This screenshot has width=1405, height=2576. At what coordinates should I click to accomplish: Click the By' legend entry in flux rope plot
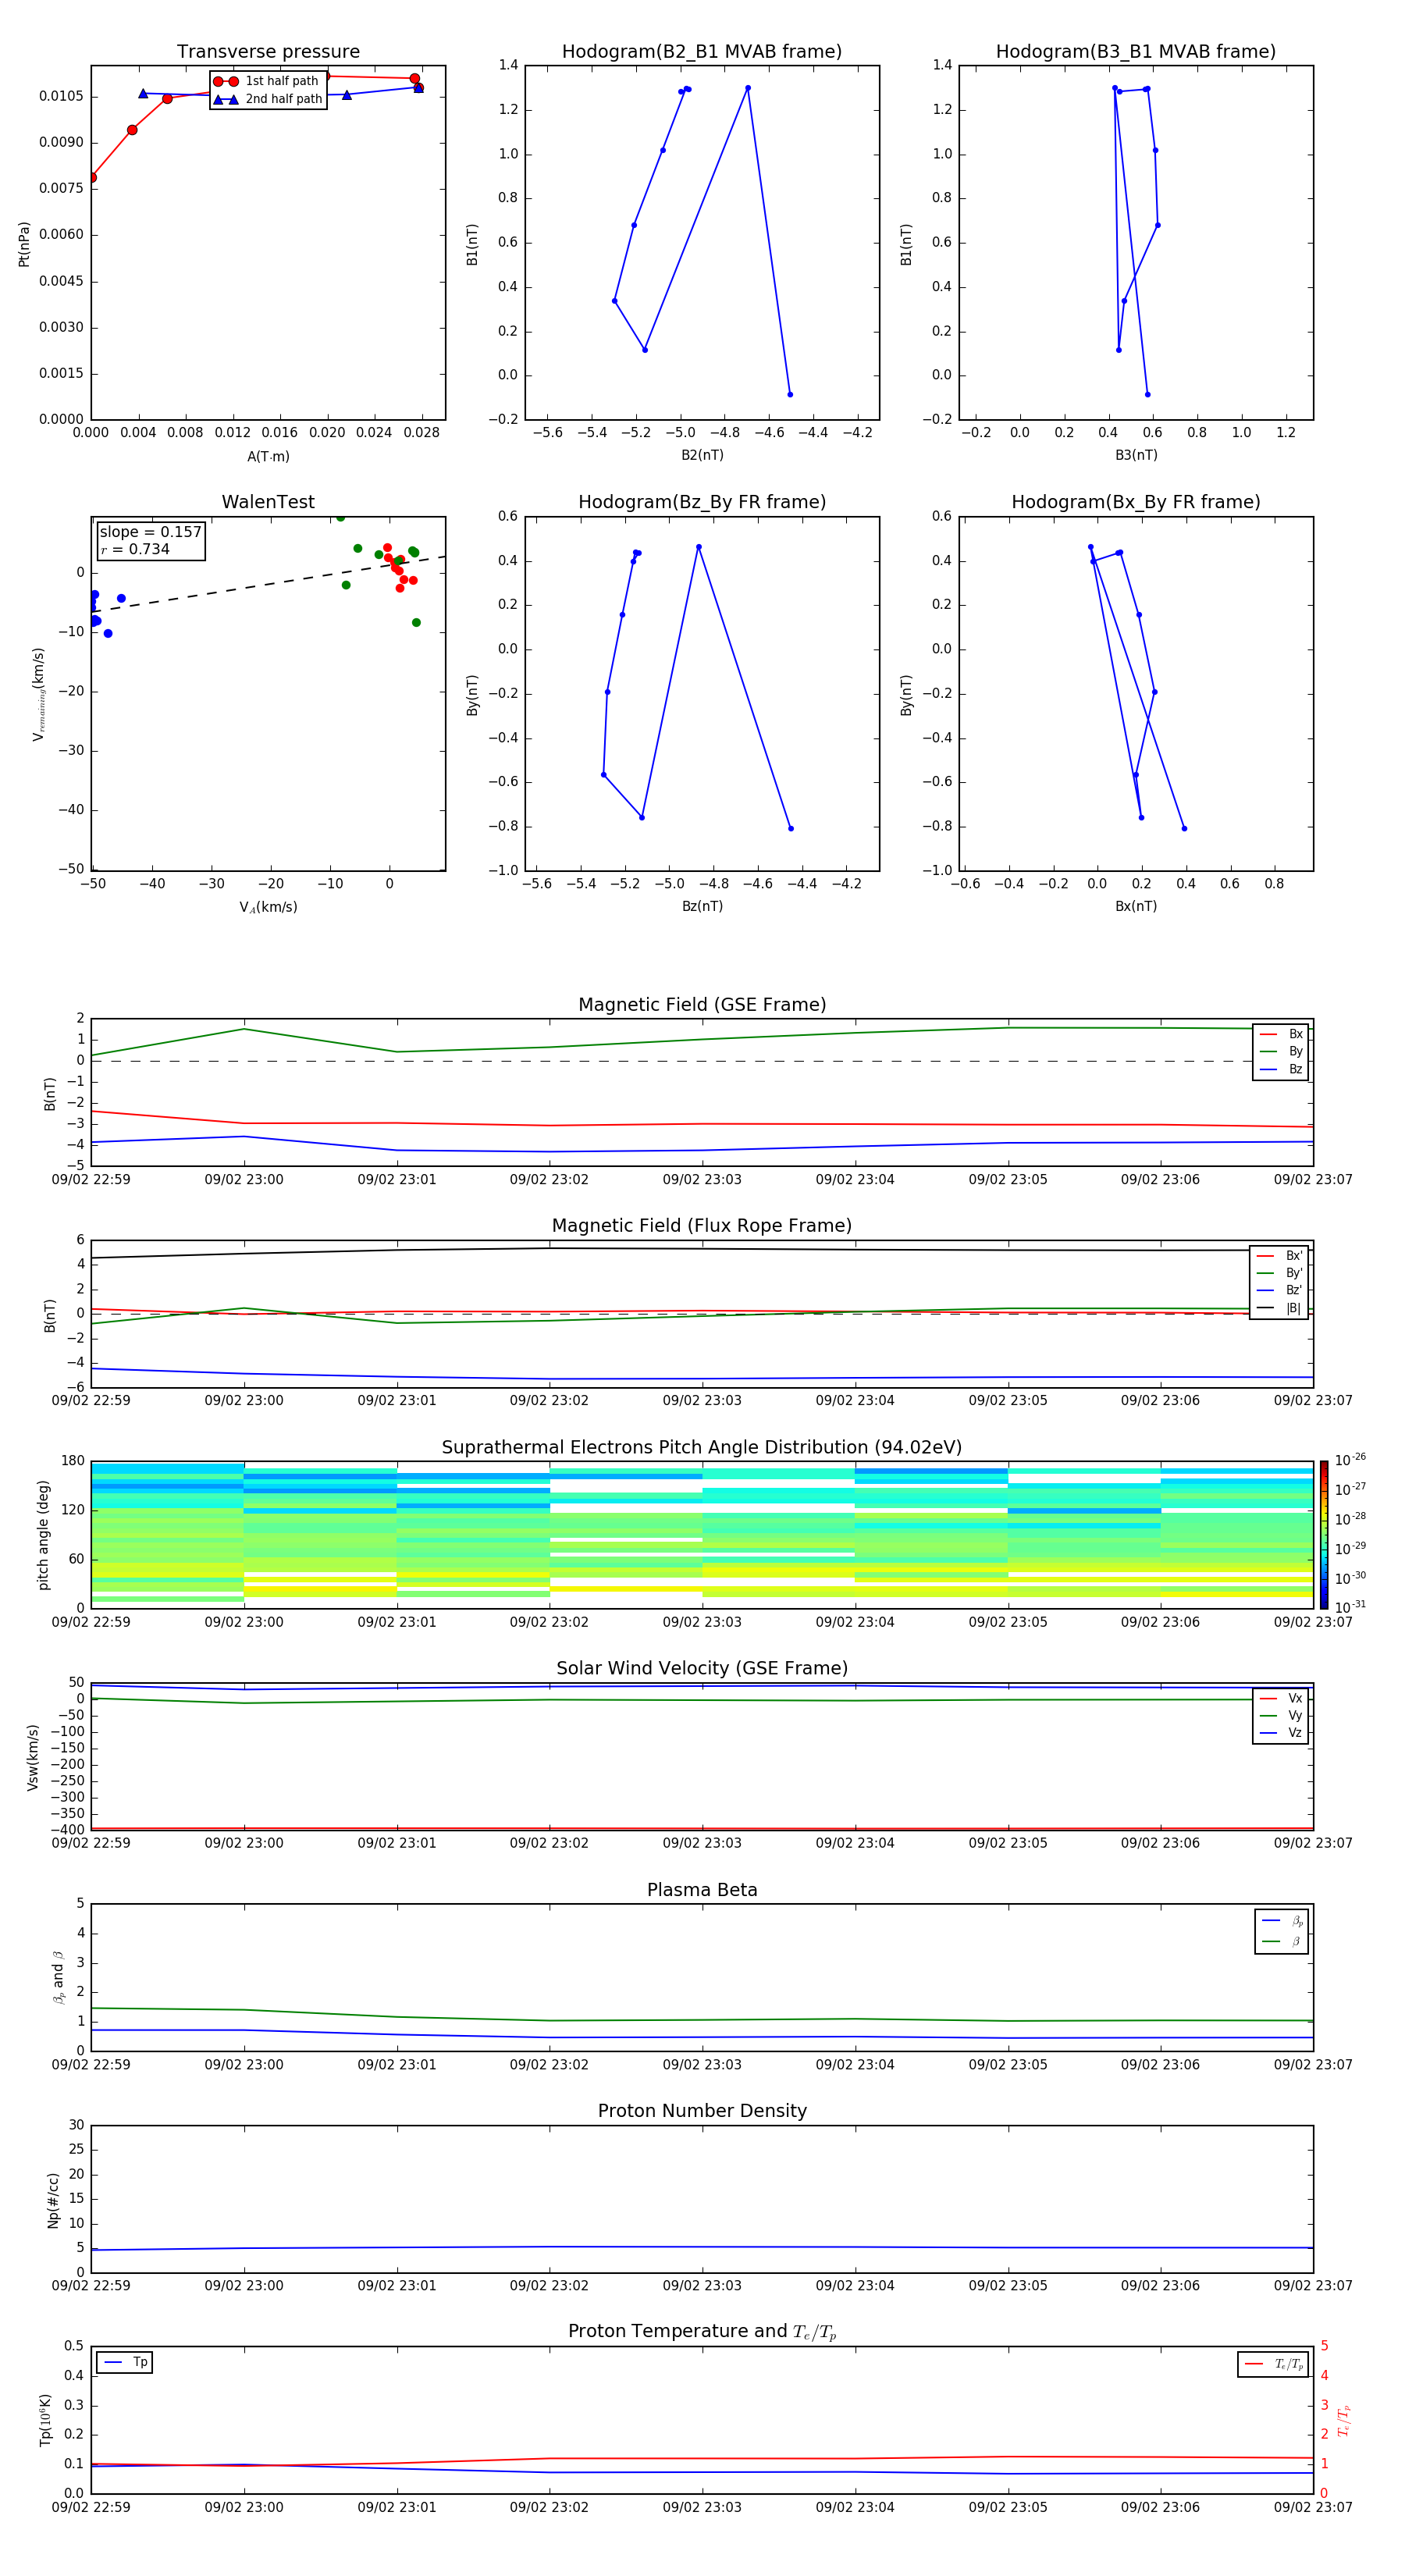(1280, 1273)
